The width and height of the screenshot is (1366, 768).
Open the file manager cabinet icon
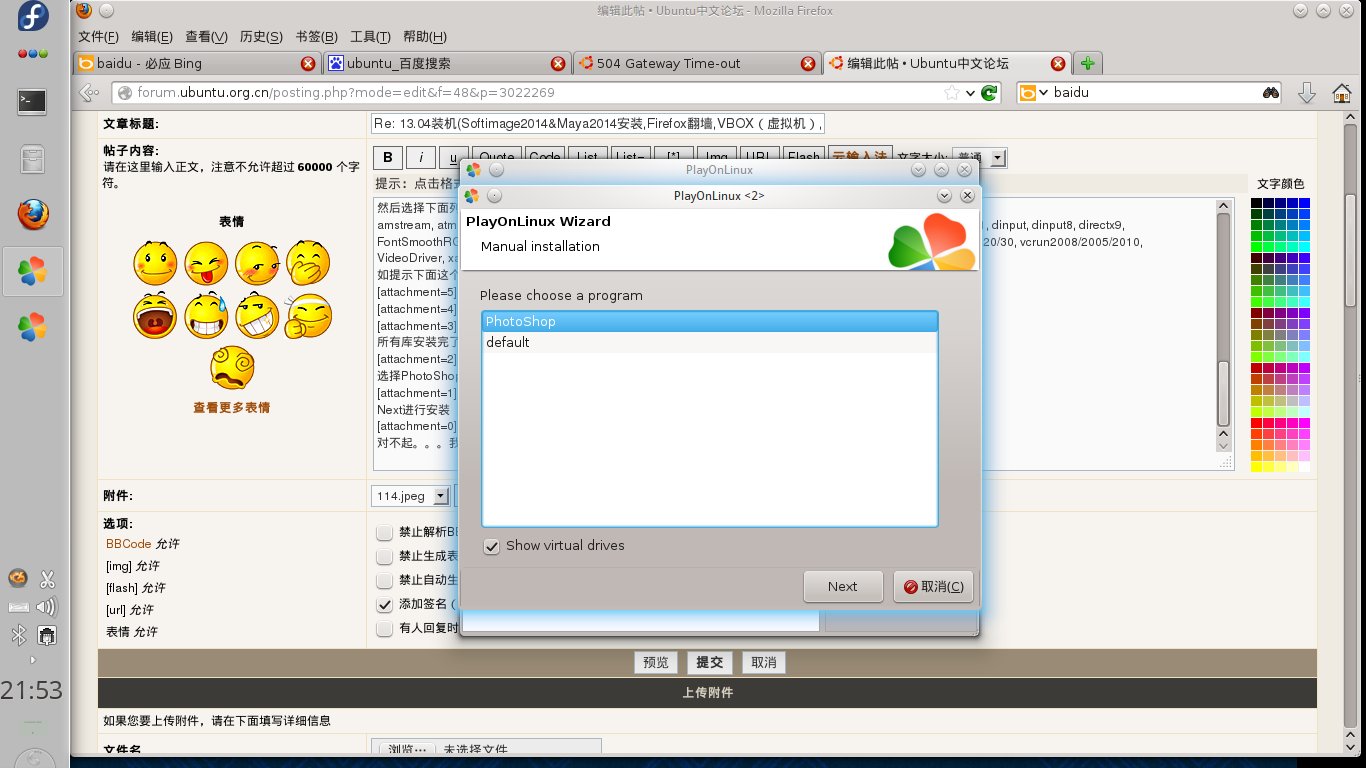point(33,158)
